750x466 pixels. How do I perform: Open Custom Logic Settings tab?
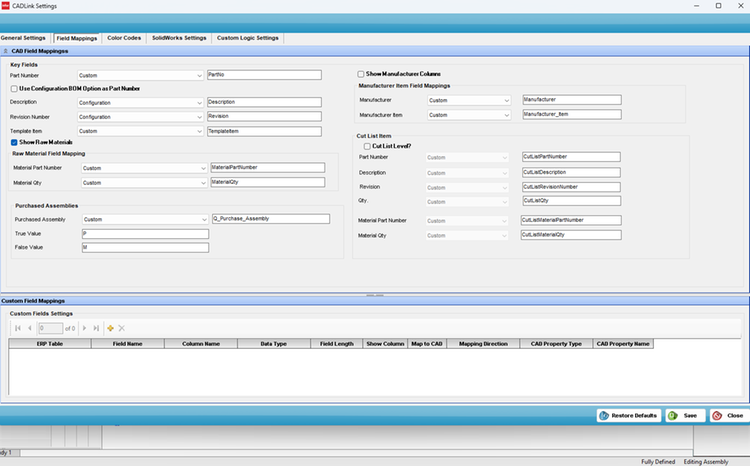click(x=248, y=38)
